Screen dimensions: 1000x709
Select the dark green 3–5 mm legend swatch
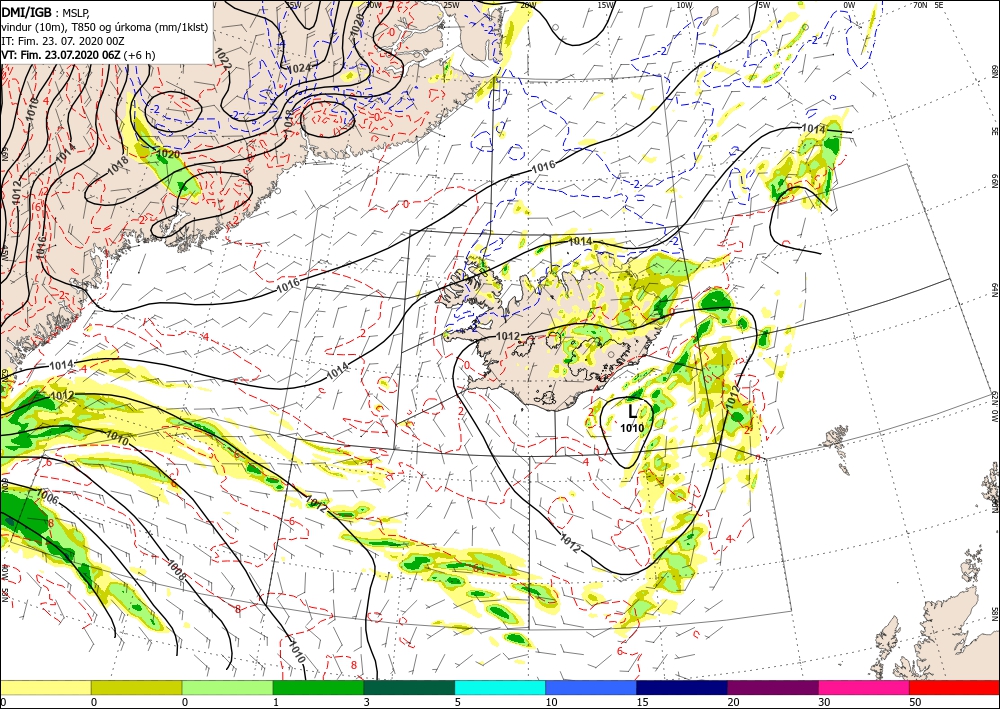click(409, 687)
